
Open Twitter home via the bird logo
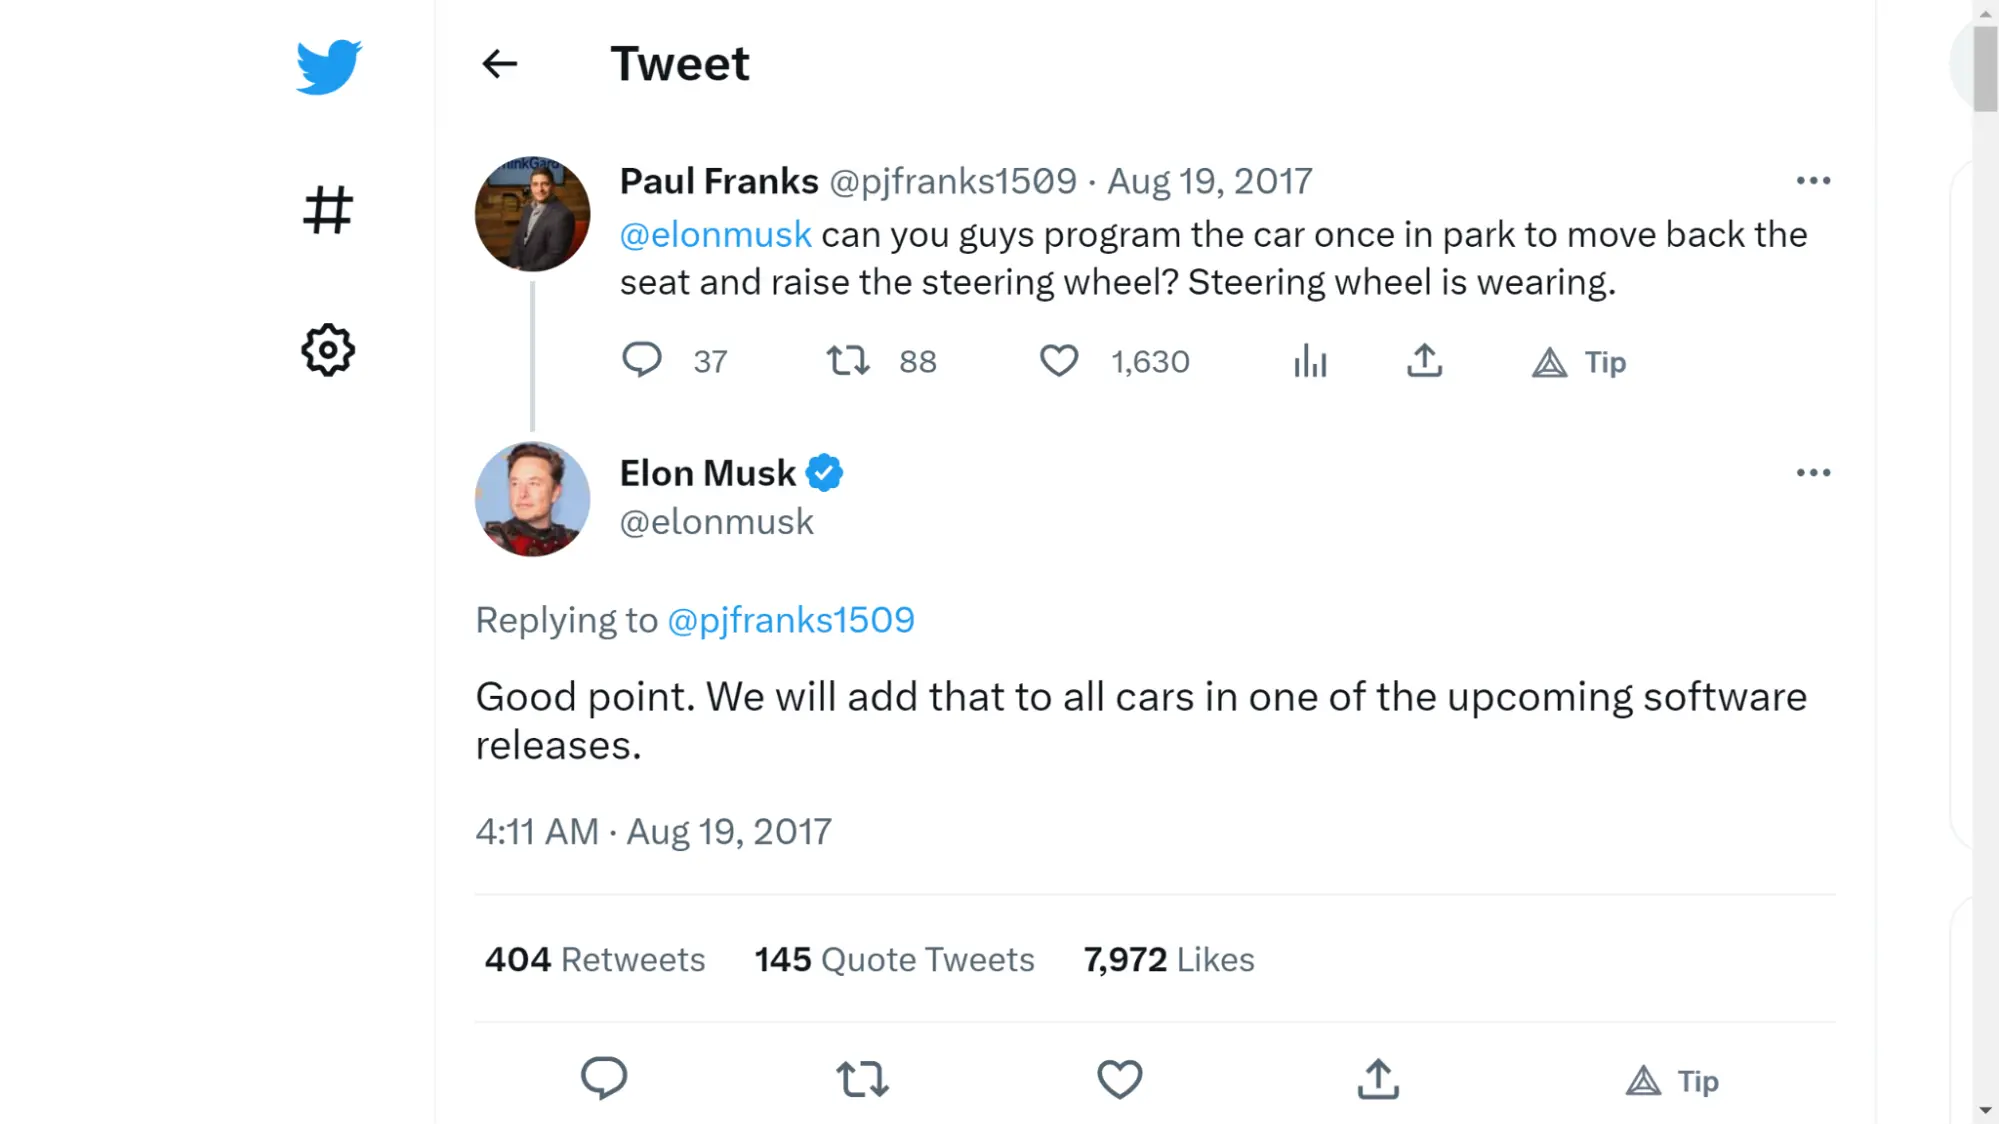(328, 66)
